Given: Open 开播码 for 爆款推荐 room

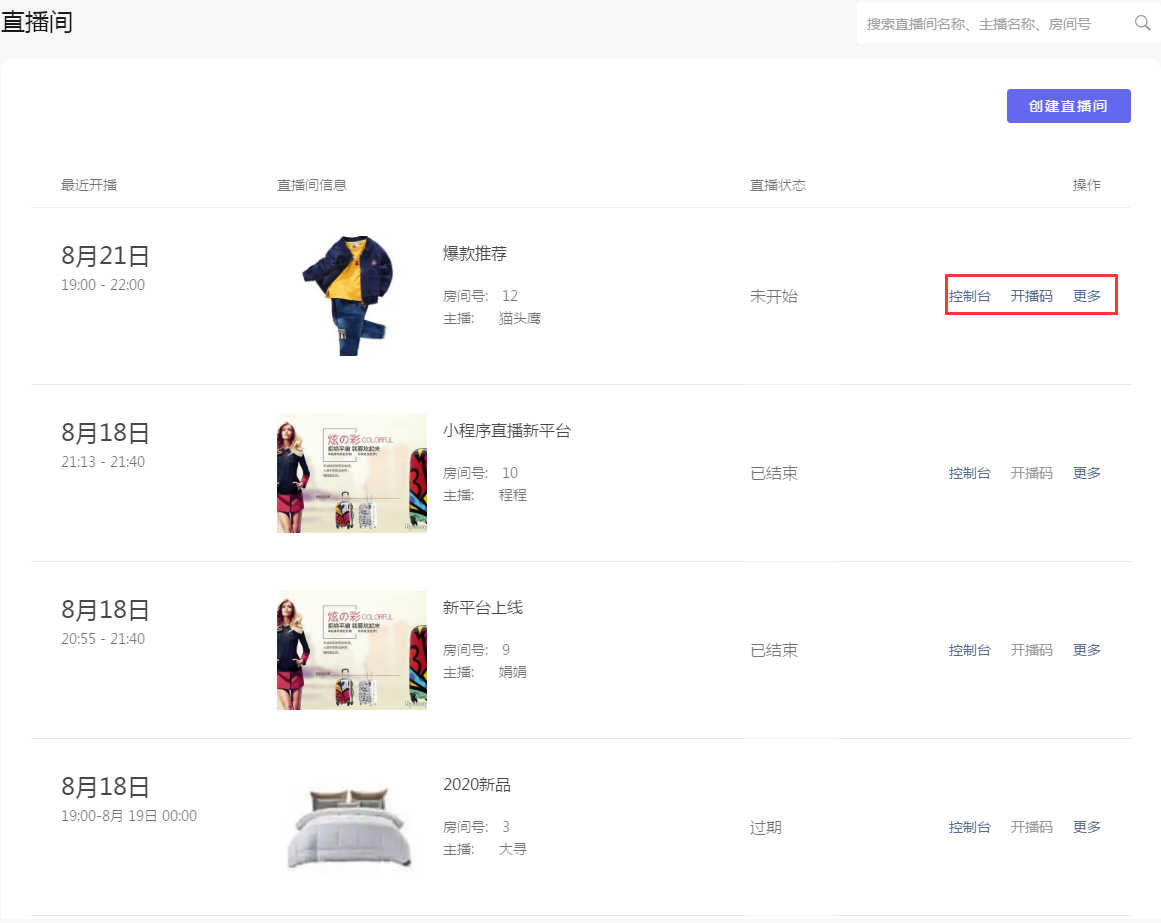Looking at the screenshot, I should (1031, 296).
